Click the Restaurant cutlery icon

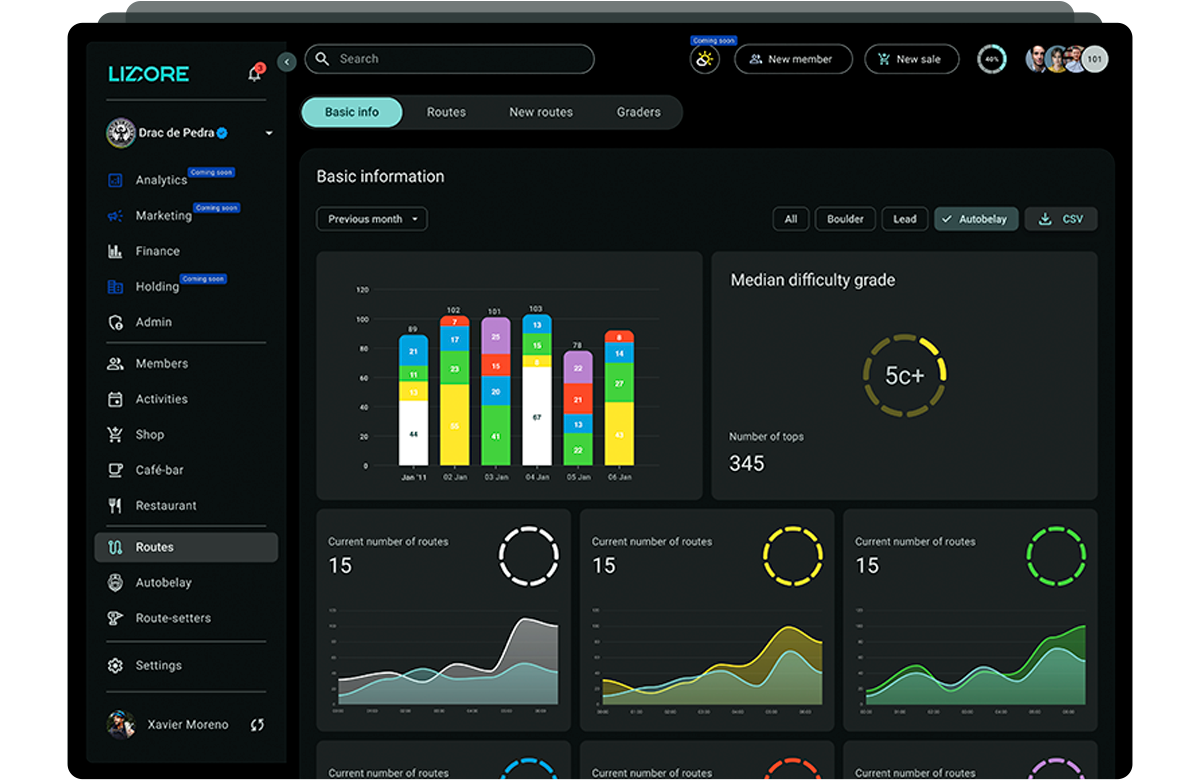coord(115,506)
